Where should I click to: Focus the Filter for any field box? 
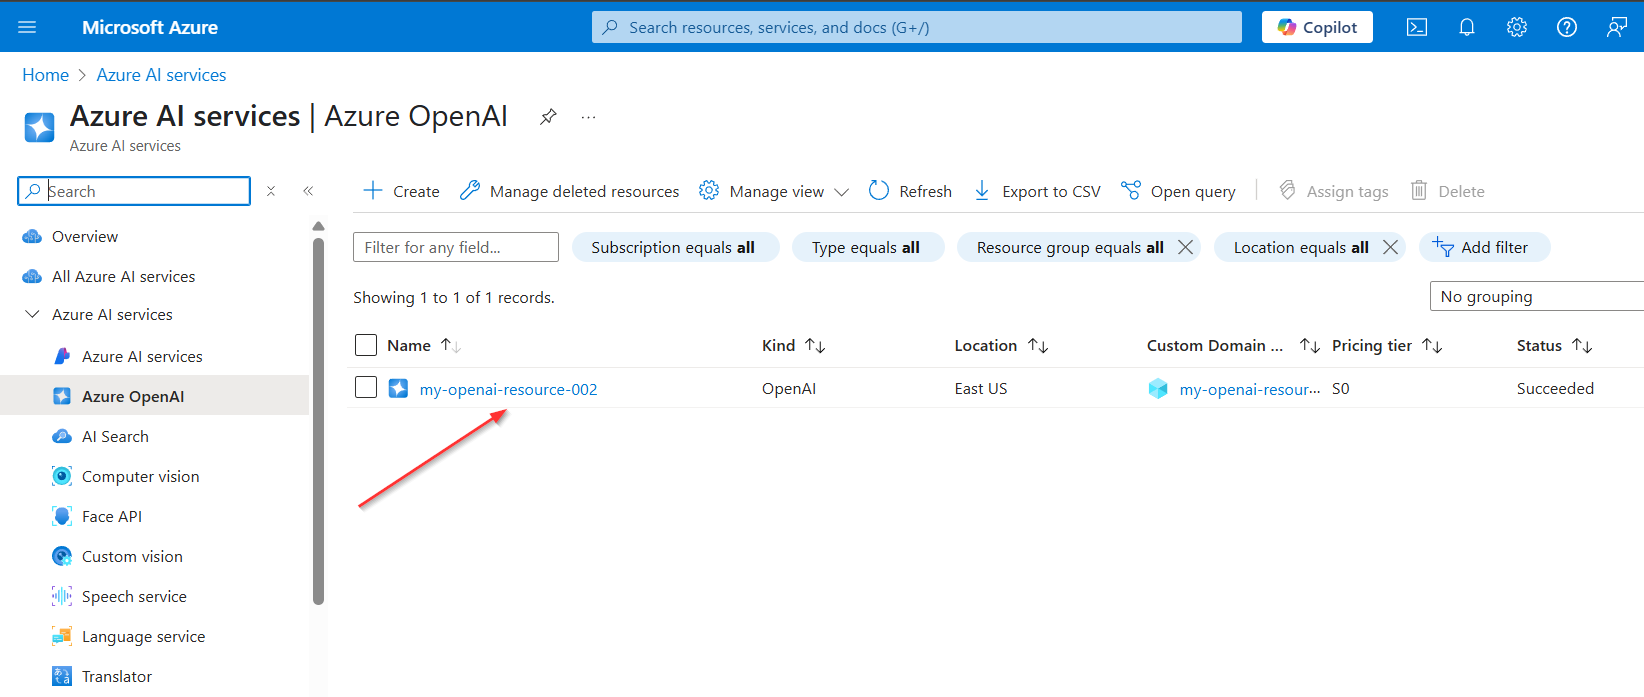tap(456, 247)
